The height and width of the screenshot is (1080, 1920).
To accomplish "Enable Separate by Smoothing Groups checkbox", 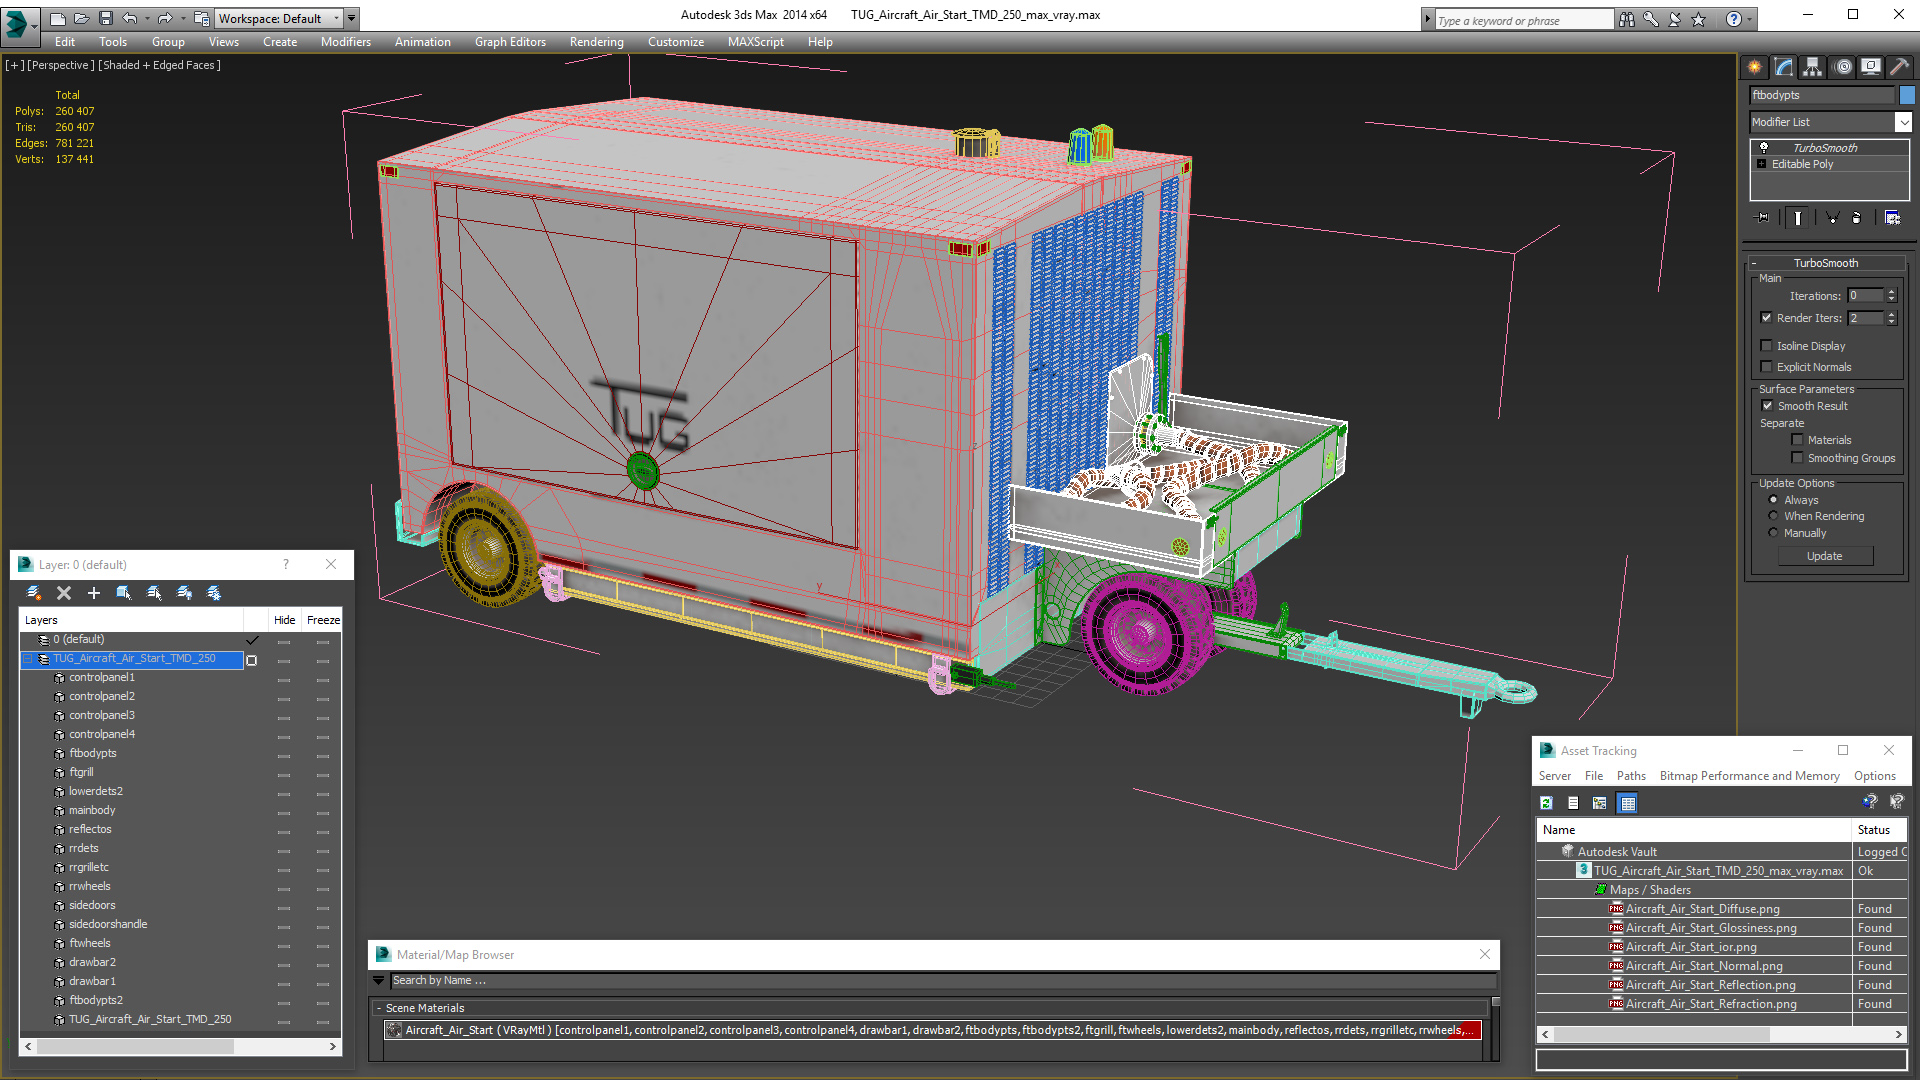I will 1797,458.
